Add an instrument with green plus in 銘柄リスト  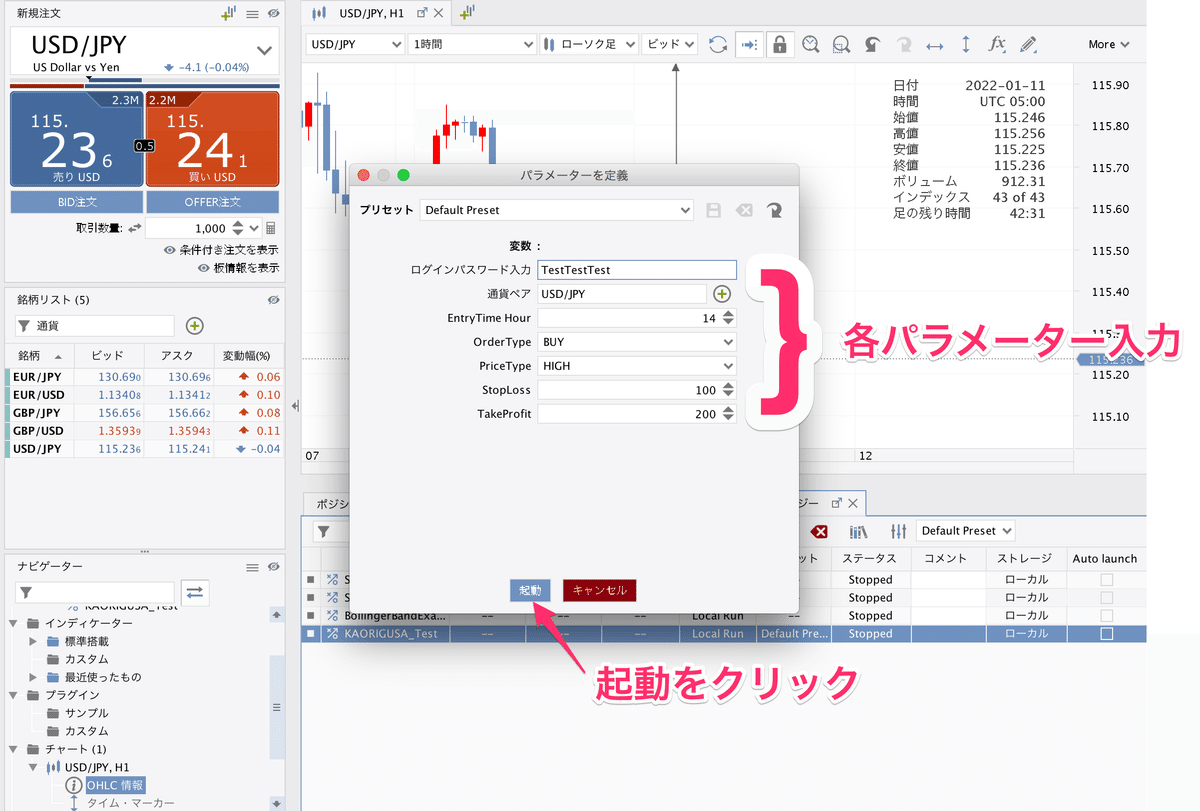[x=195, y=325]
